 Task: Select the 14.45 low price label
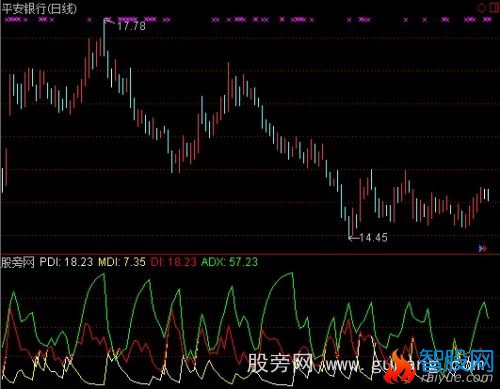(374, 238)
